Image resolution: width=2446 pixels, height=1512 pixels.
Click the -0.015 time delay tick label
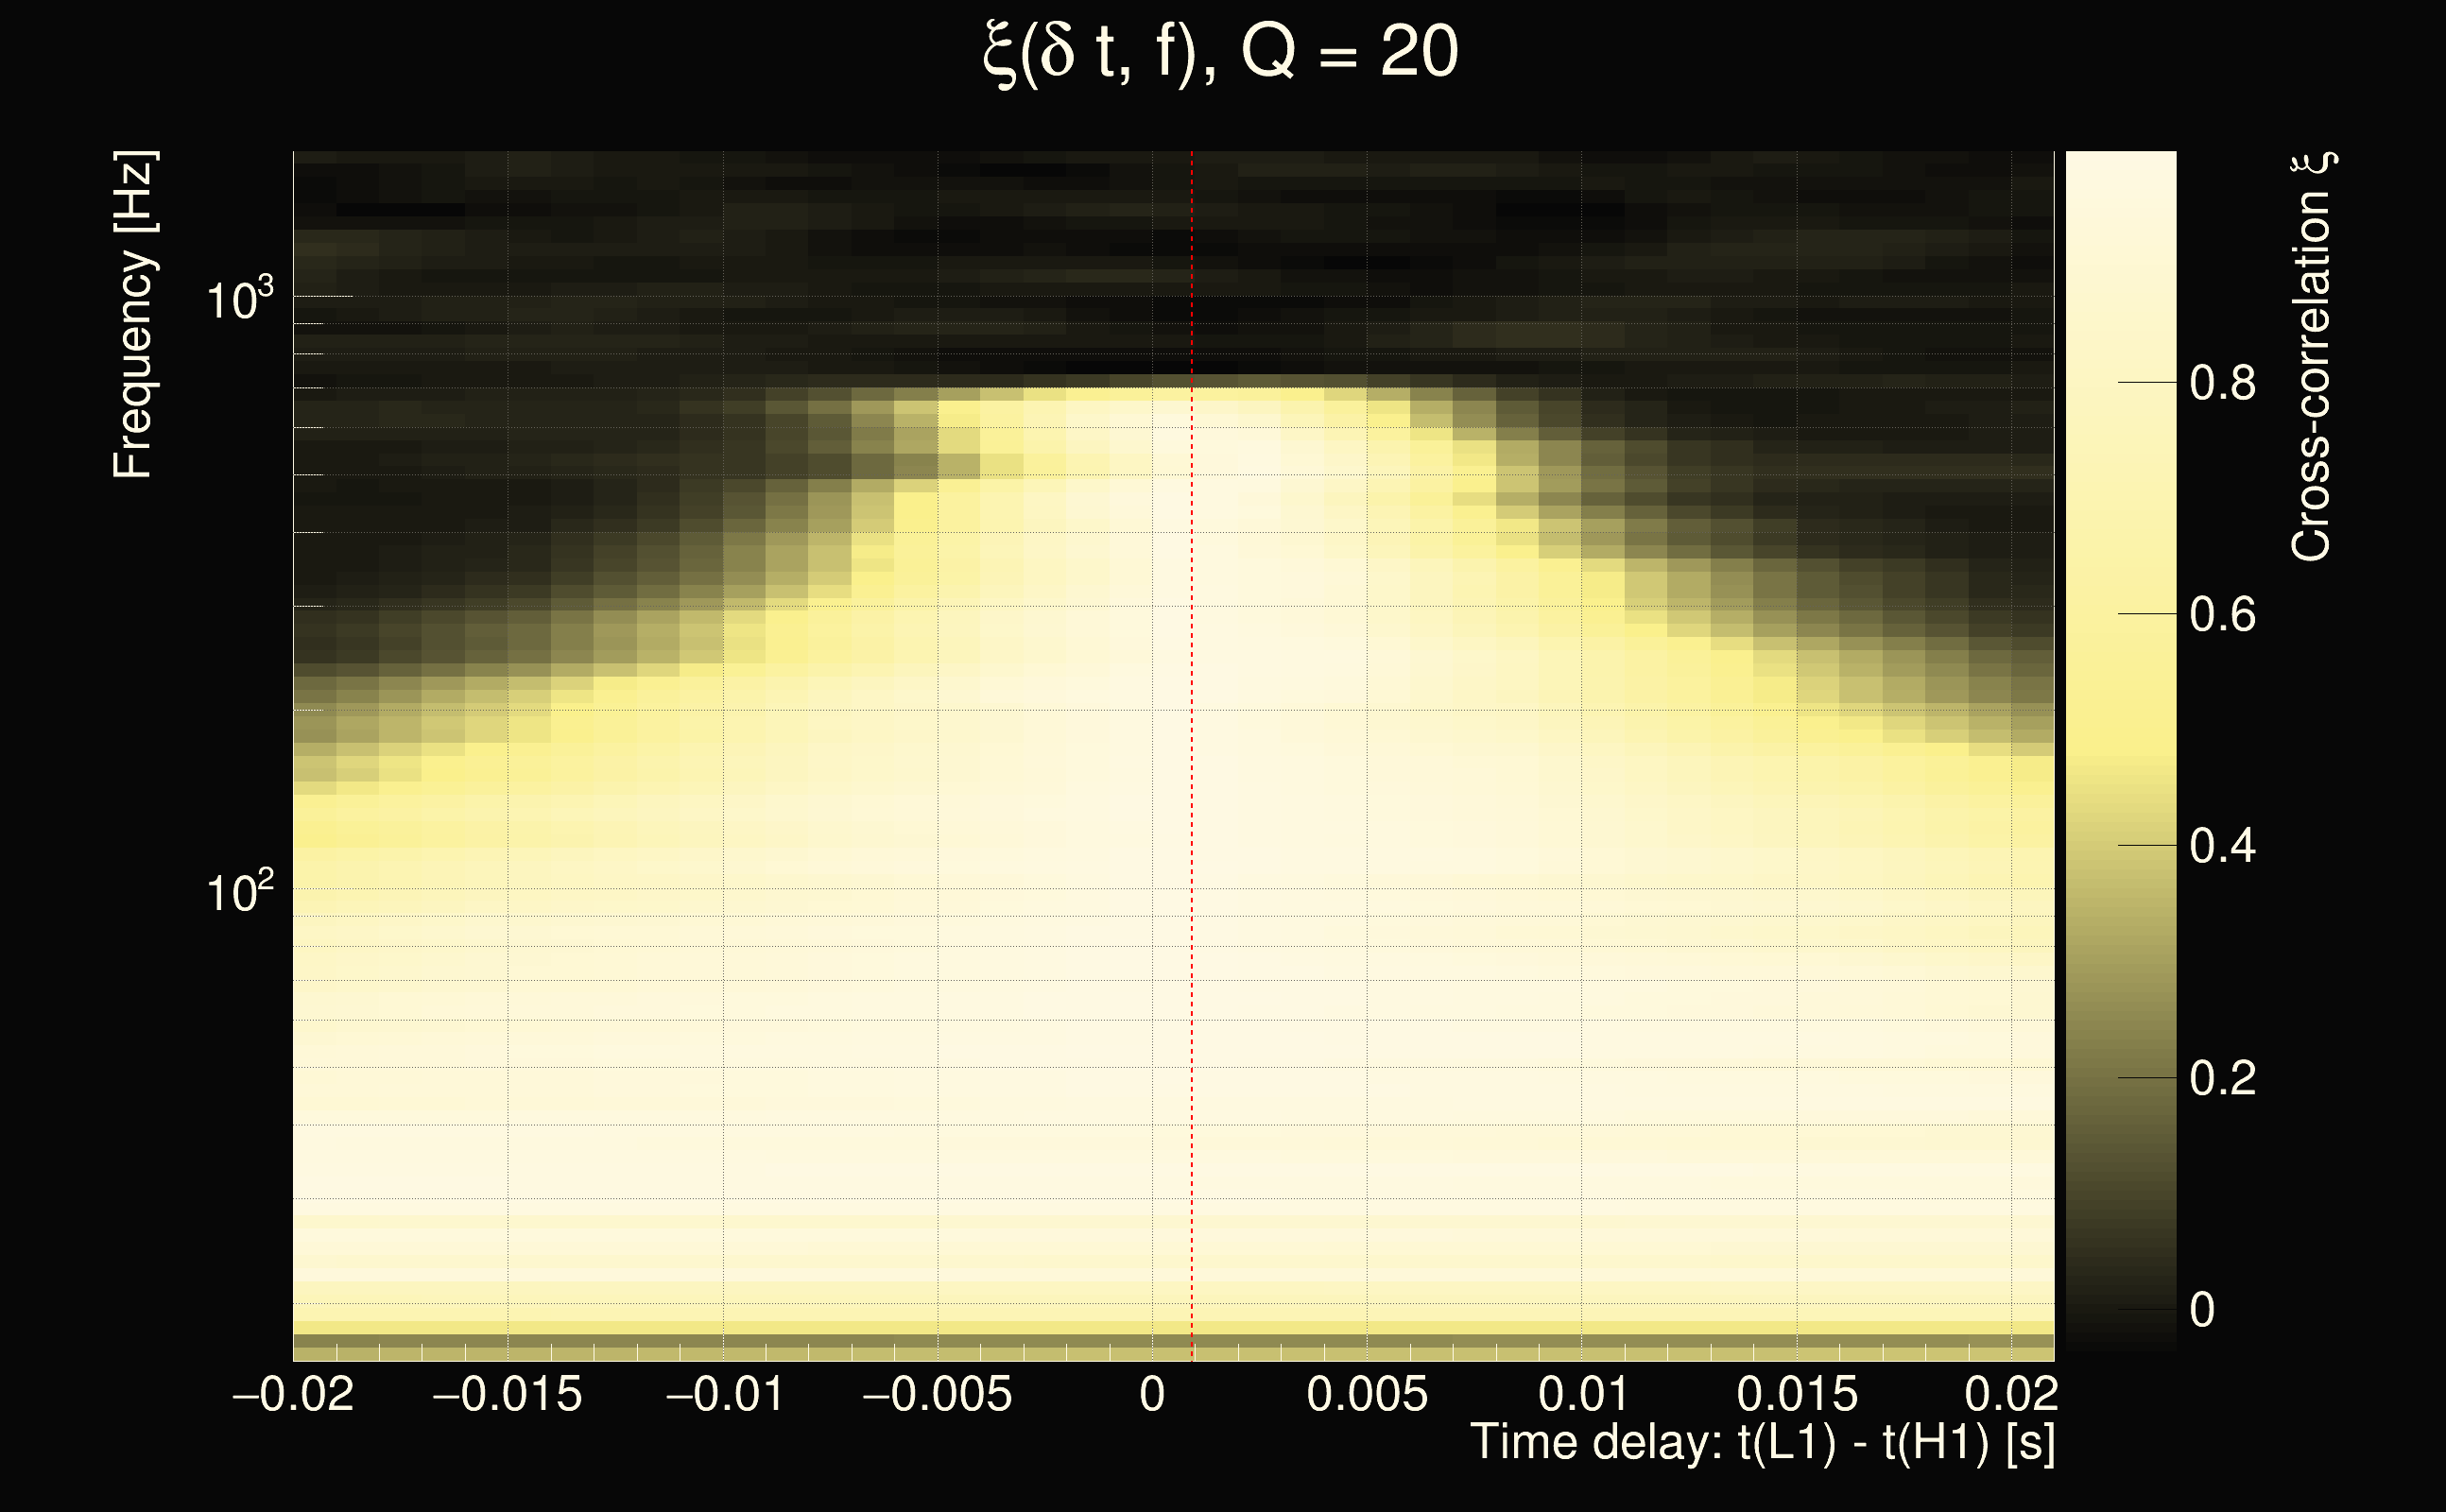(507, 1394)
